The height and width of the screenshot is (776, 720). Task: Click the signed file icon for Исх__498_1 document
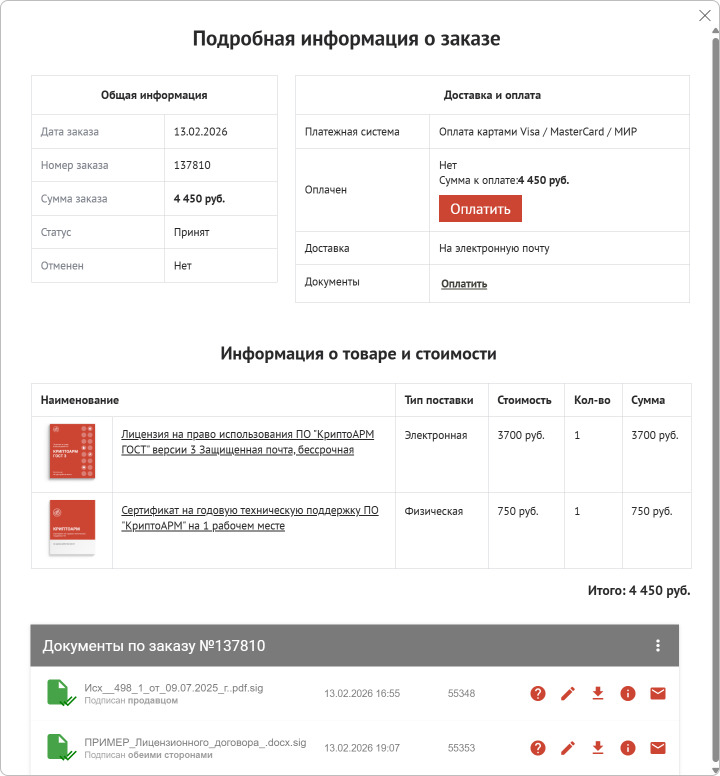click(60, 693)
